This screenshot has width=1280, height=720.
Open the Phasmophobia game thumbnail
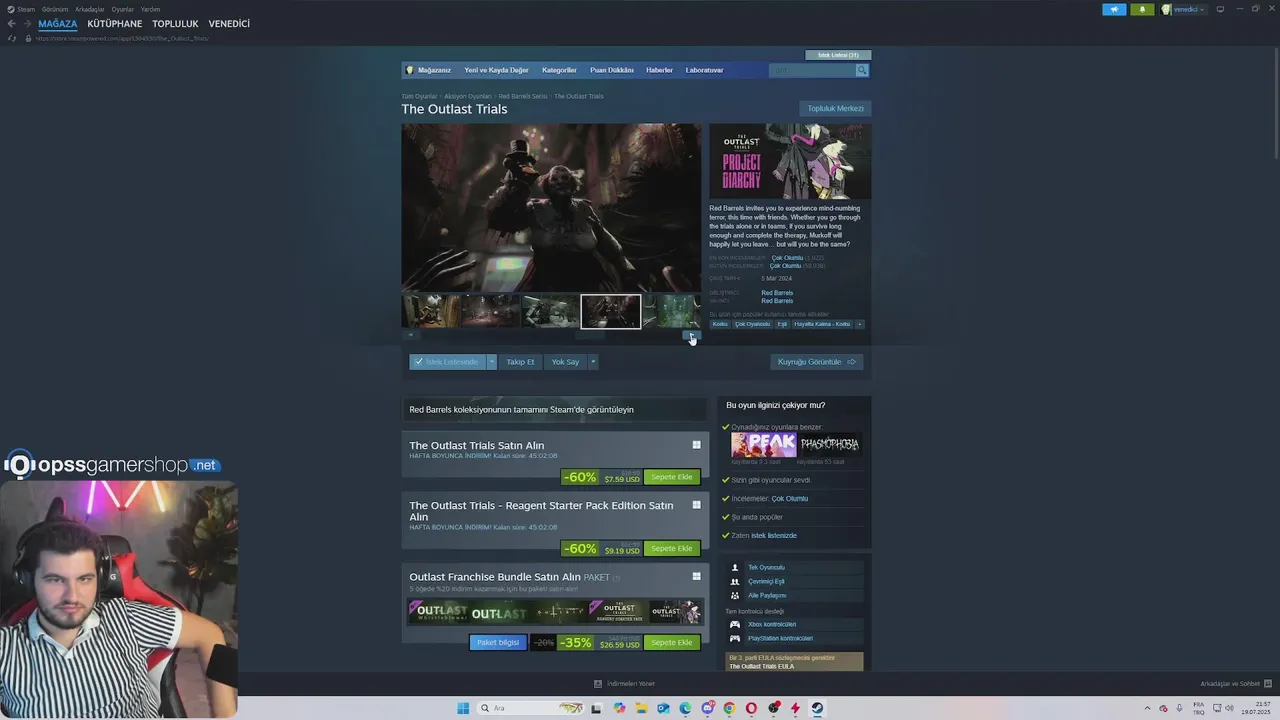tap(829, 444)
